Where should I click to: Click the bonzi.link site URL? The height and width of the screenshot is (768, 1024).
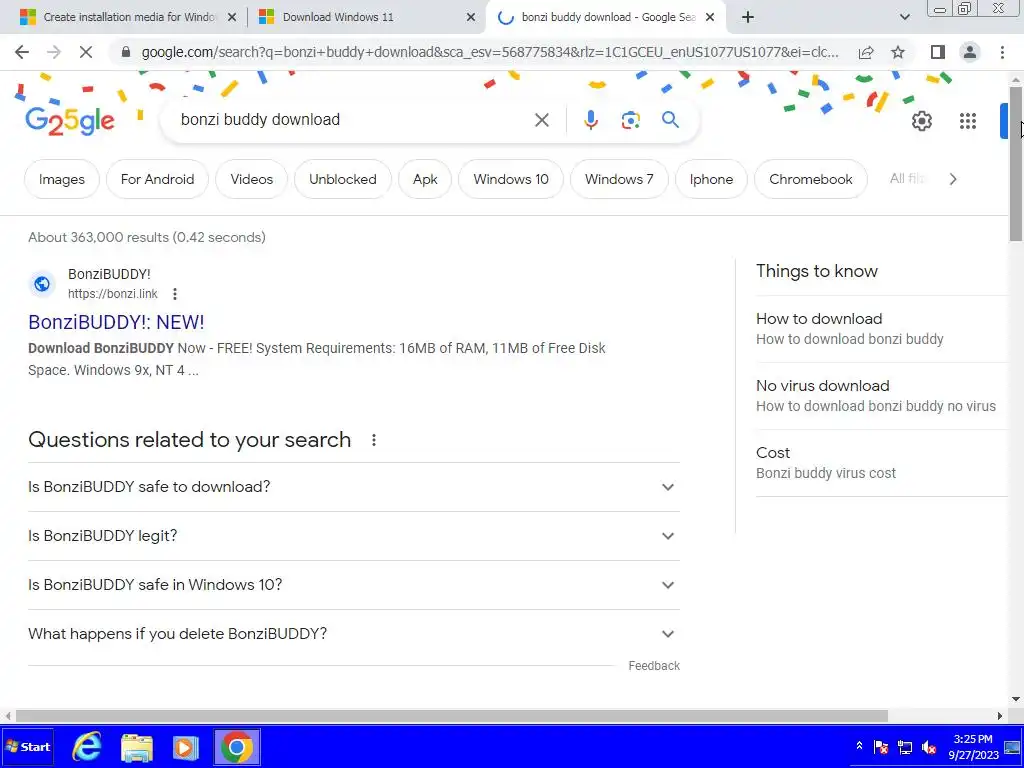pyautogui.click(x=112, y=294)
